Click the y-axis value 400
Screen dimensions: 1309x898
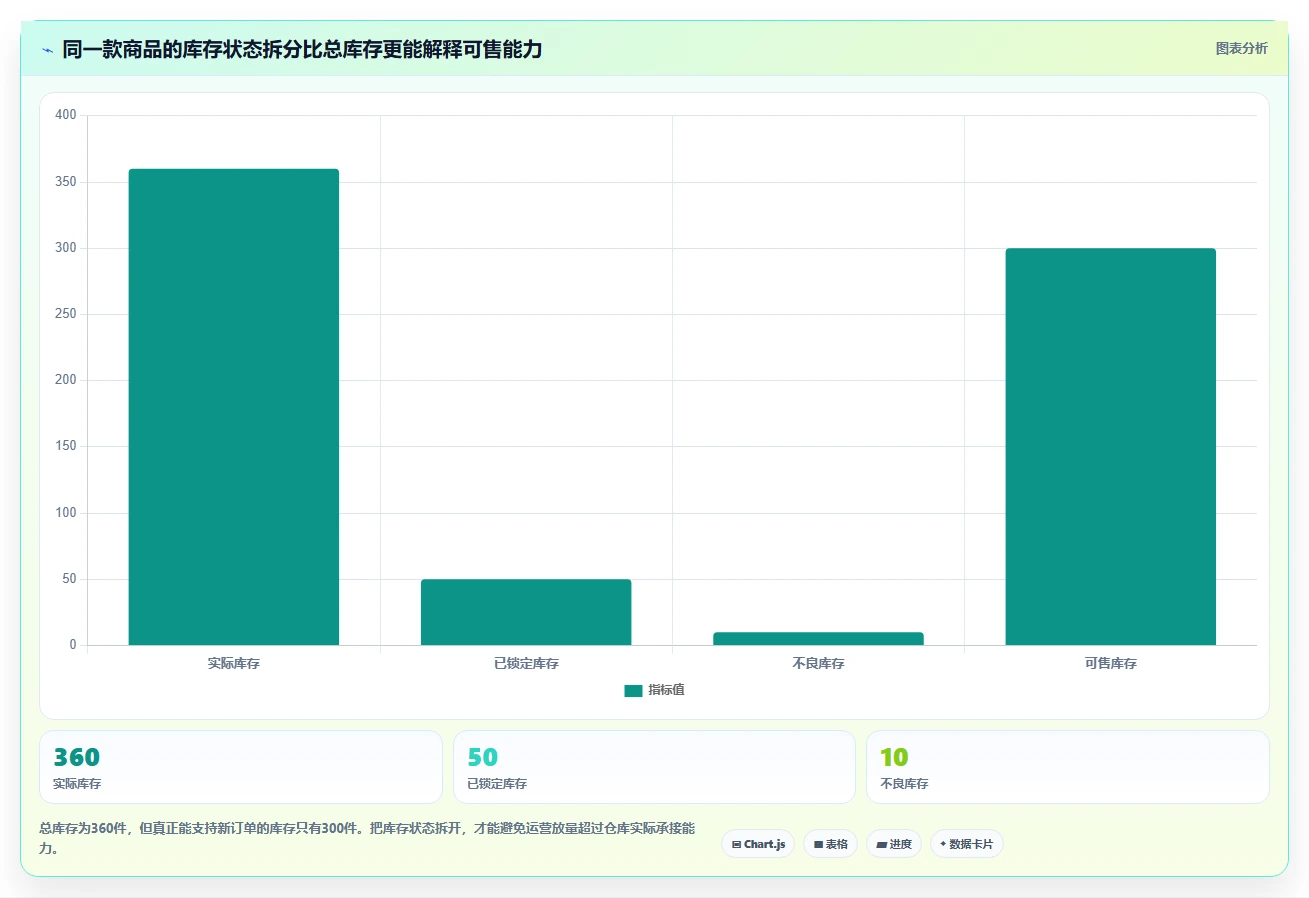coord(66,115)
